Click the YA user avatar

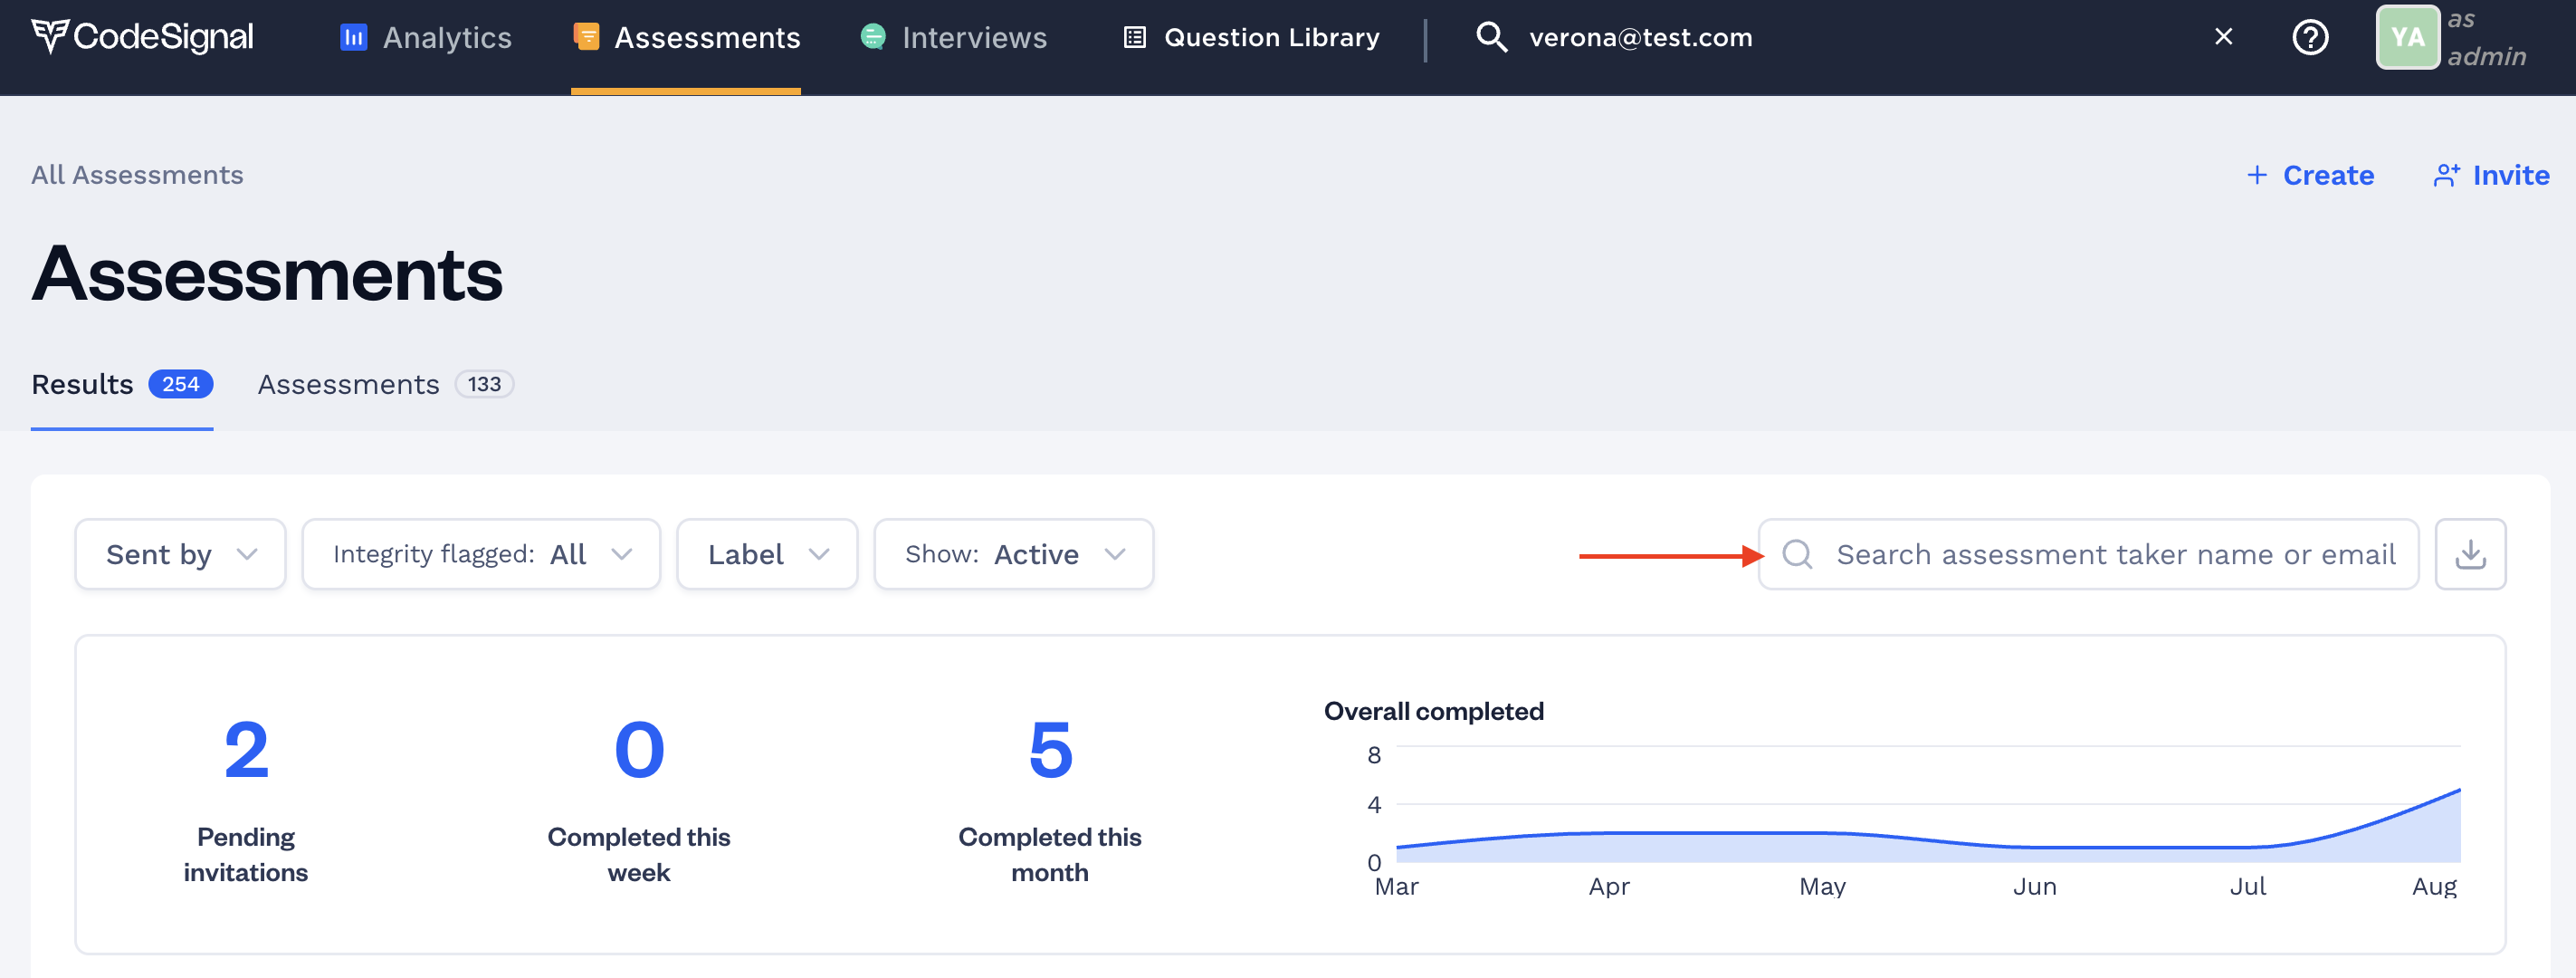tap(2406, 37)
